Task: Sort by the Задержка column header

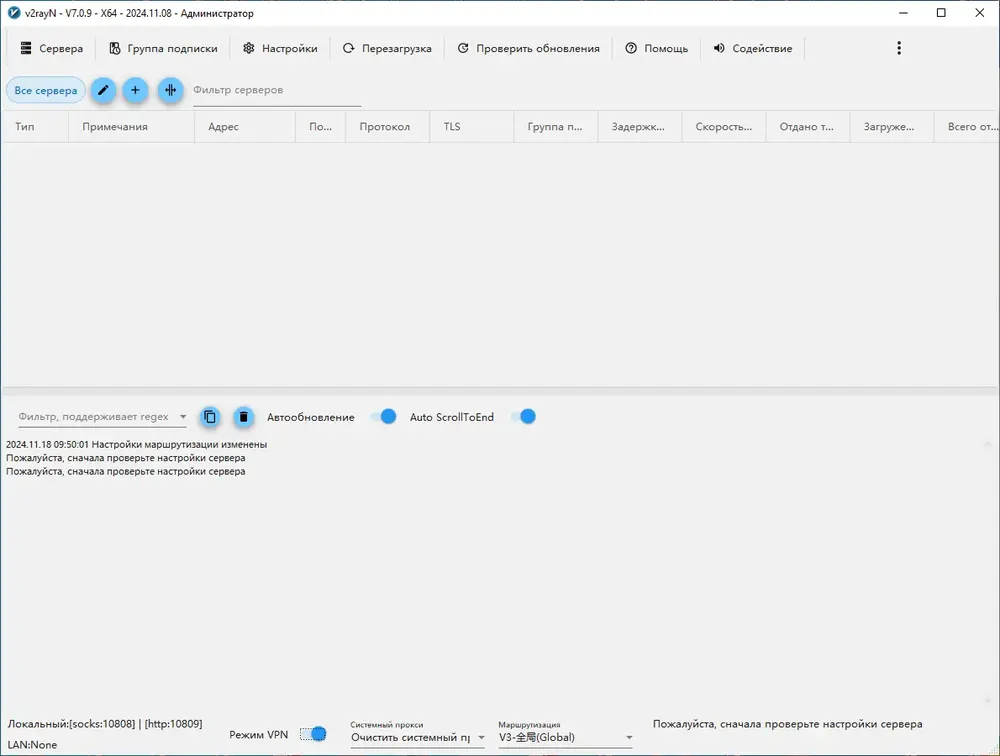Action: pyautogui.click(x=639, y=126)
